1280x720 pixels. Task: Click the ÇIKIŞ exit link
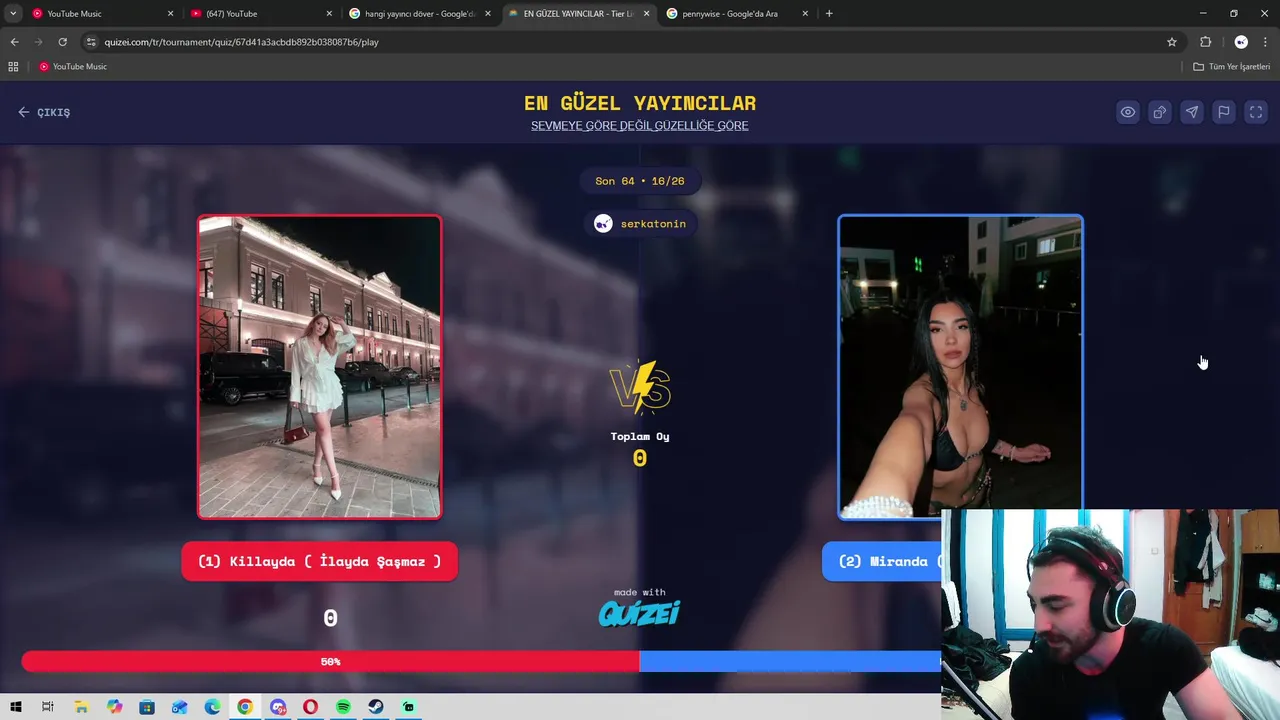(x=44, y=112)
